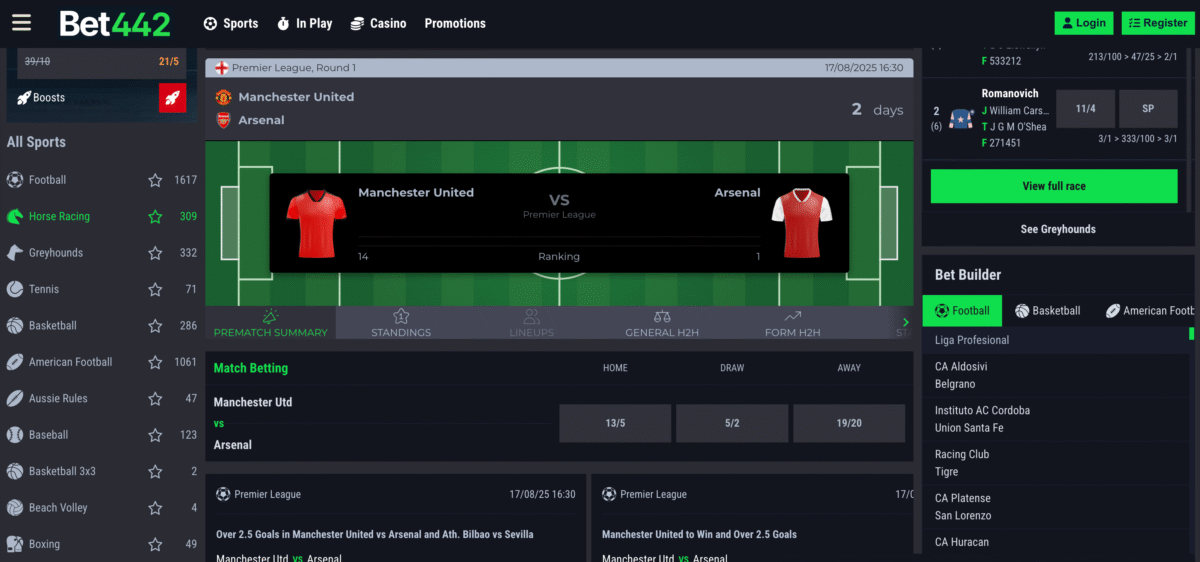The image size is (1200, 562).
Task: Open the hamburger menu icon
Action: point(21,22)
